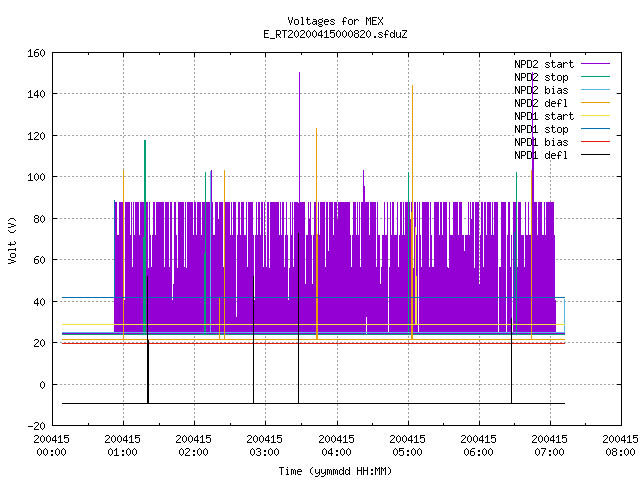Click the 'NPD2 defl' legend label
The height and width of the screenshot is (480, 640).
pos(541,103)
